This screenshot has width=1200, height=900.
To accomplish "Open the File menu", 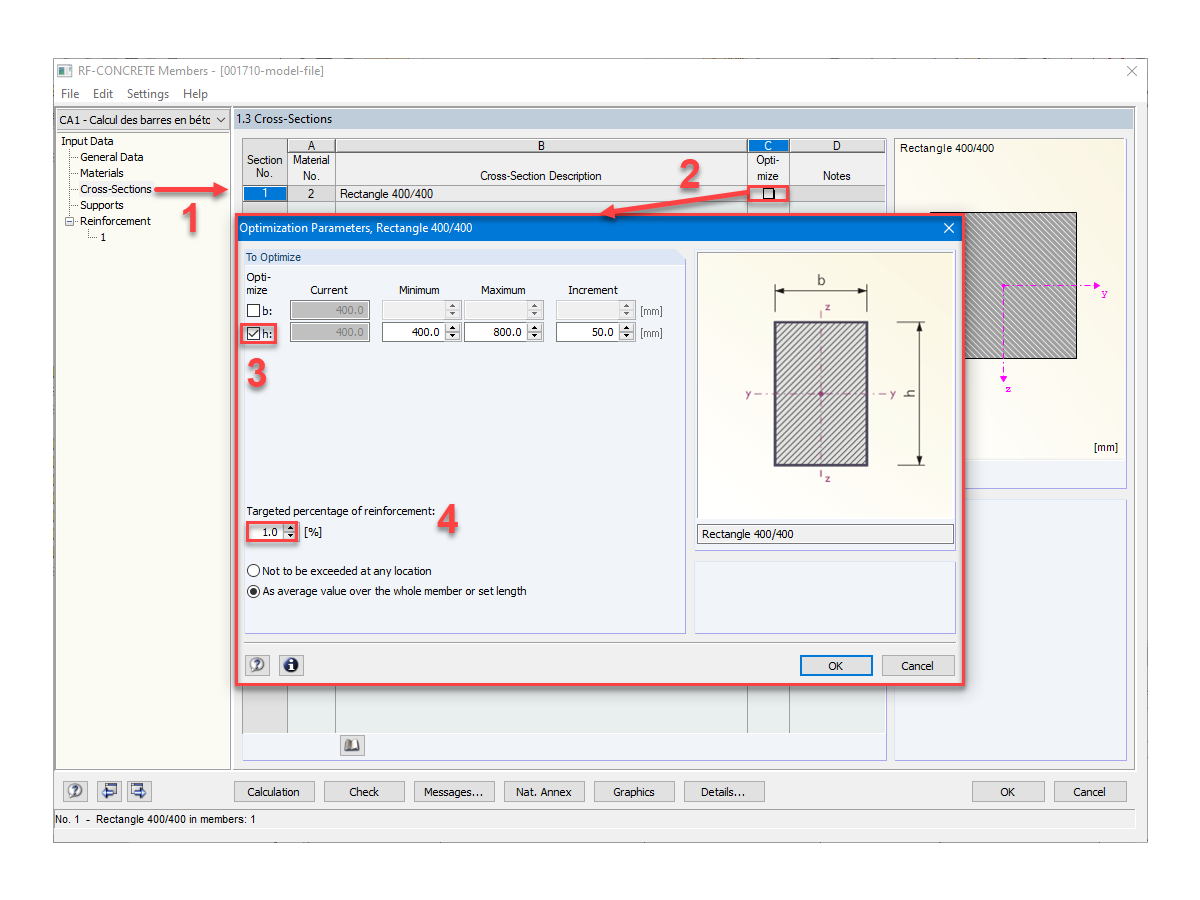I will pyautogui.click(x=70, y=94).
